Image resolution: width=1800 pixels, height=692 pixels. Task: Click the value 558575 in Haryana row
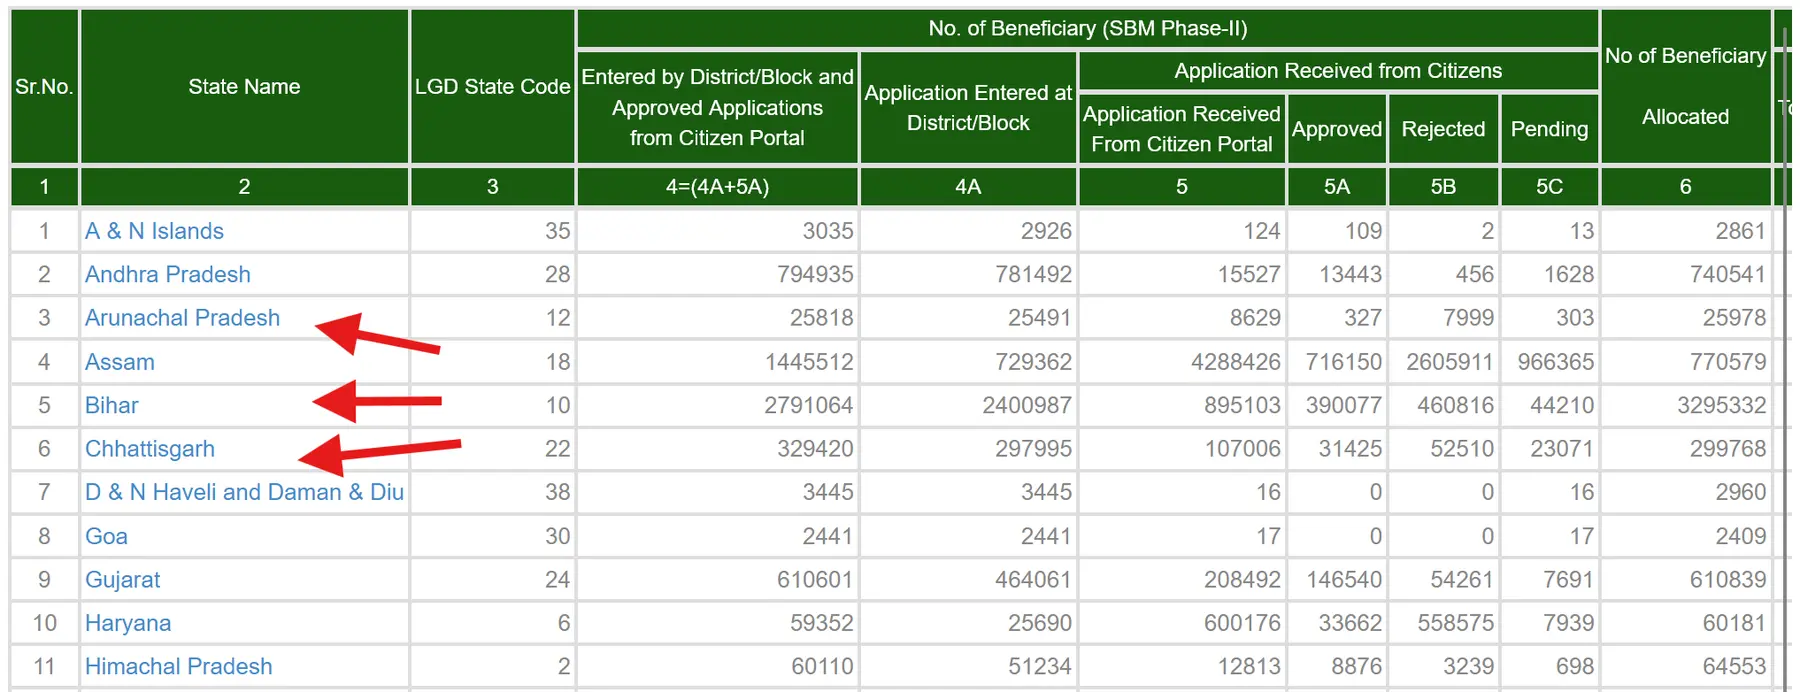click(1455, 623)
